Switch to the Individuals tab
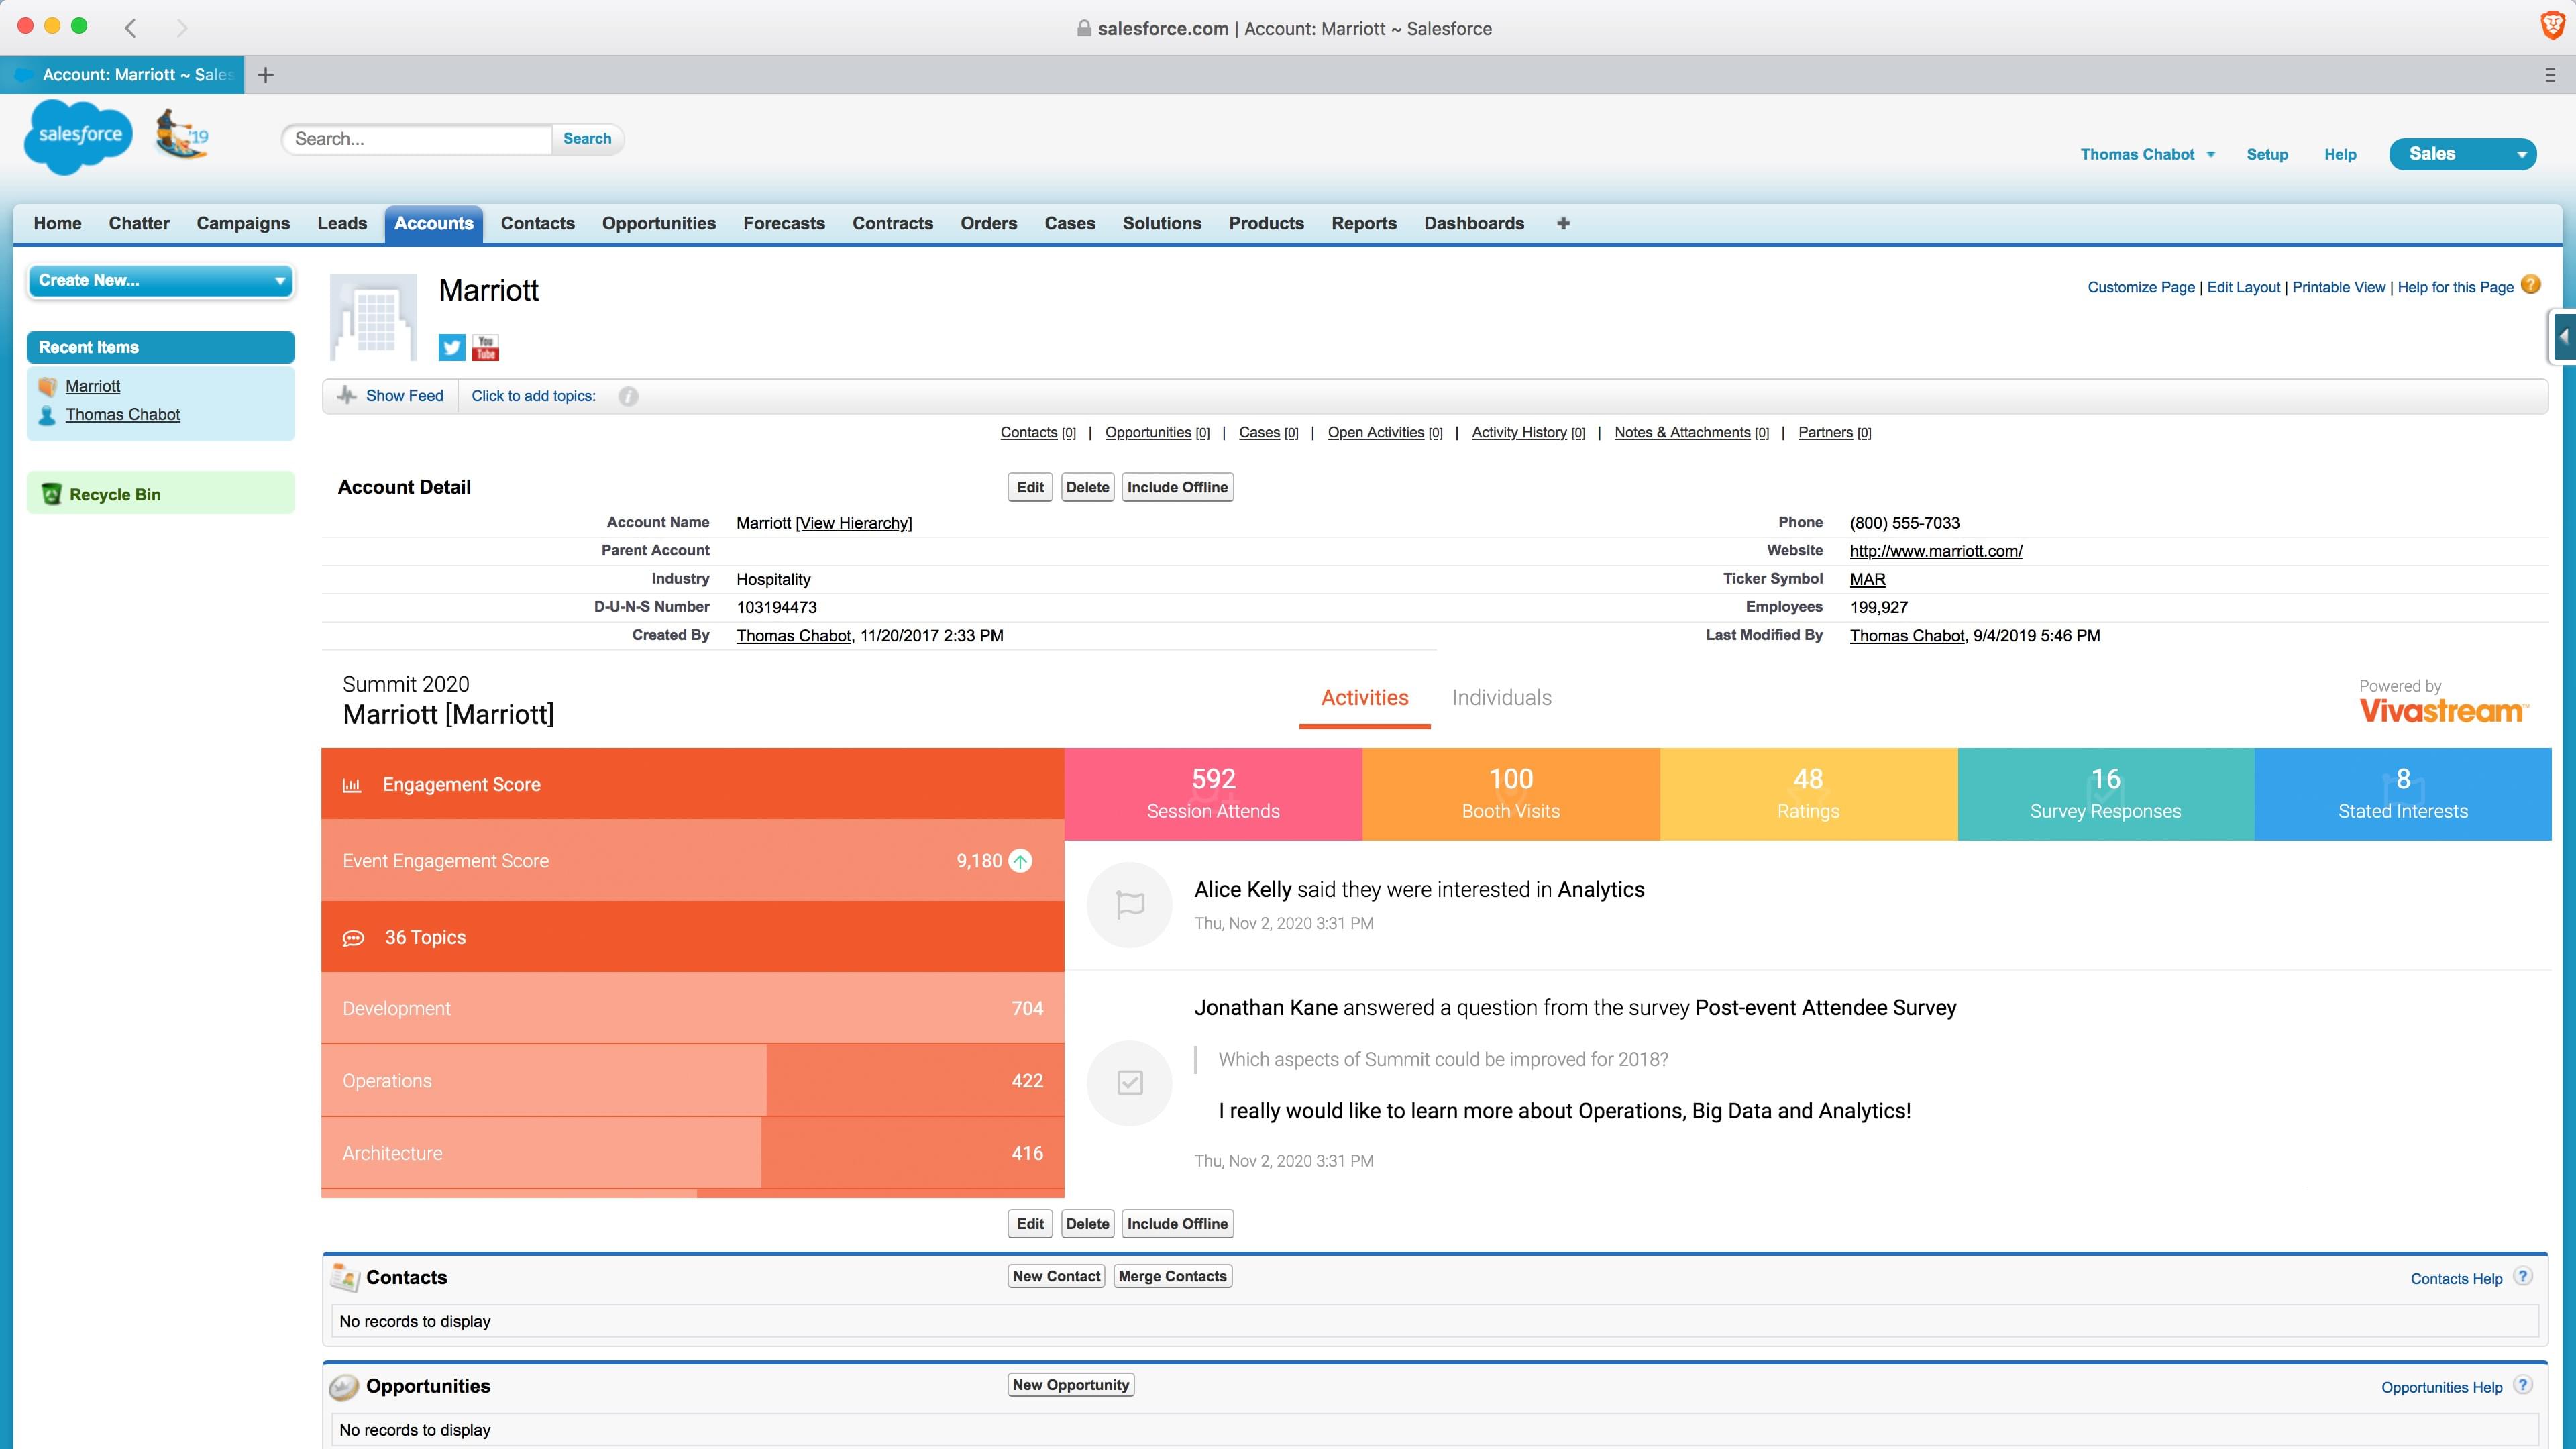 tap(1501, 697)
